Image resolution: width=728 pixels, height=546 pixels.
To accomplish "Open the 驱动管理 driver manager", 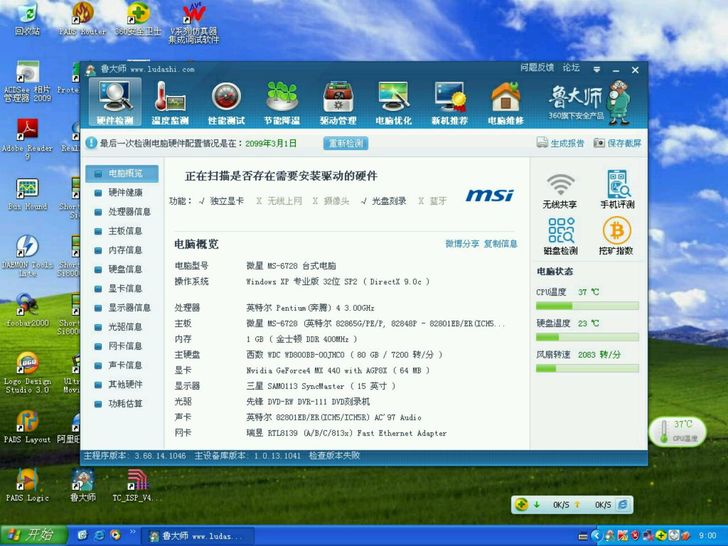I will point(338,102).
